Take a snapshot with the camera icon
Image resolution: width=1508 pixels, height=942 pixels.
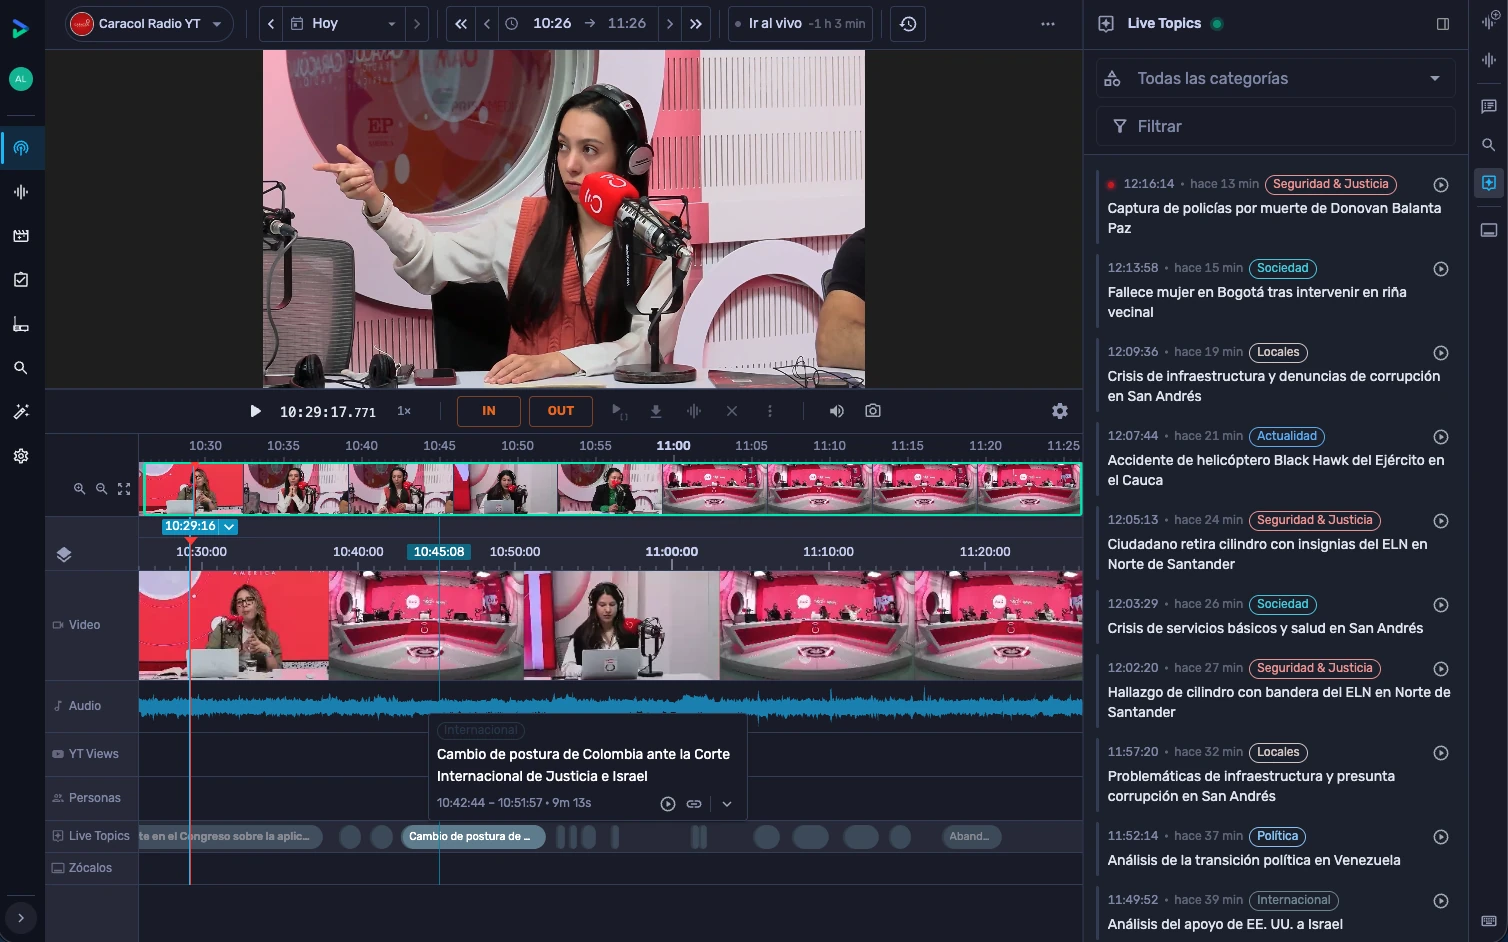[x=873, y=411]
